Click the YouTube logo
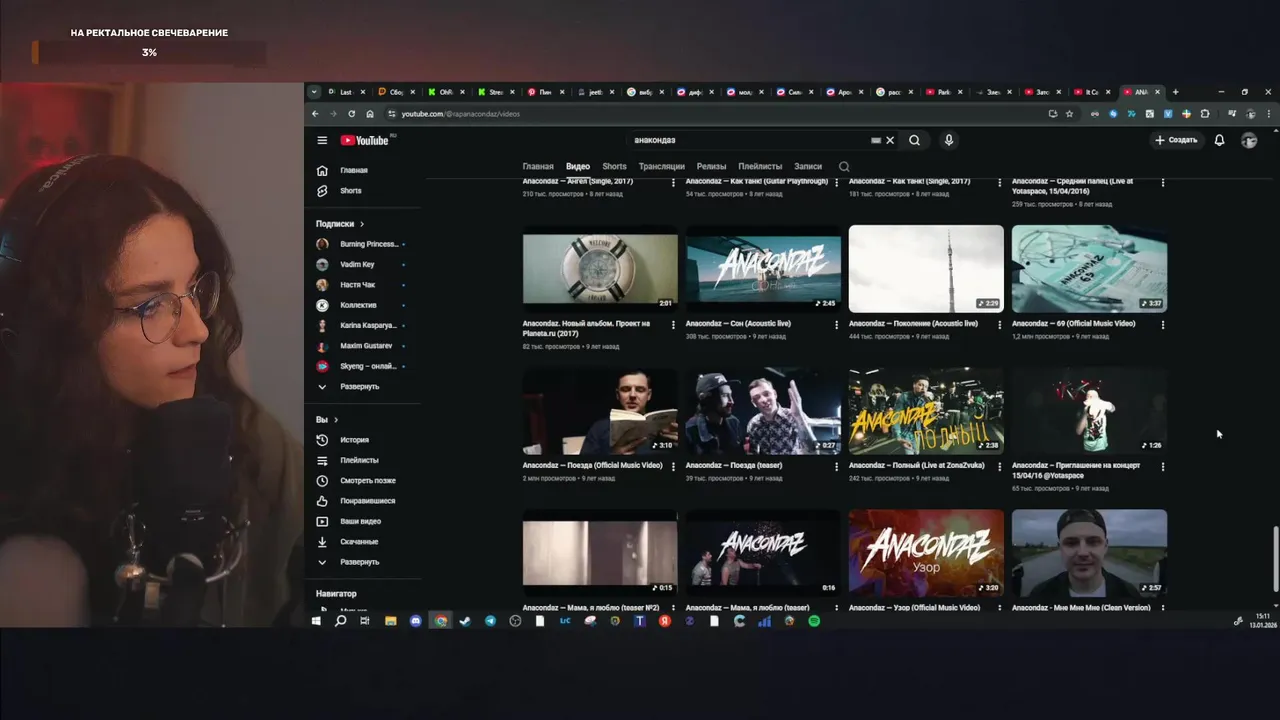The width and height of the screenshot is (1280, 720). point(365,140)
